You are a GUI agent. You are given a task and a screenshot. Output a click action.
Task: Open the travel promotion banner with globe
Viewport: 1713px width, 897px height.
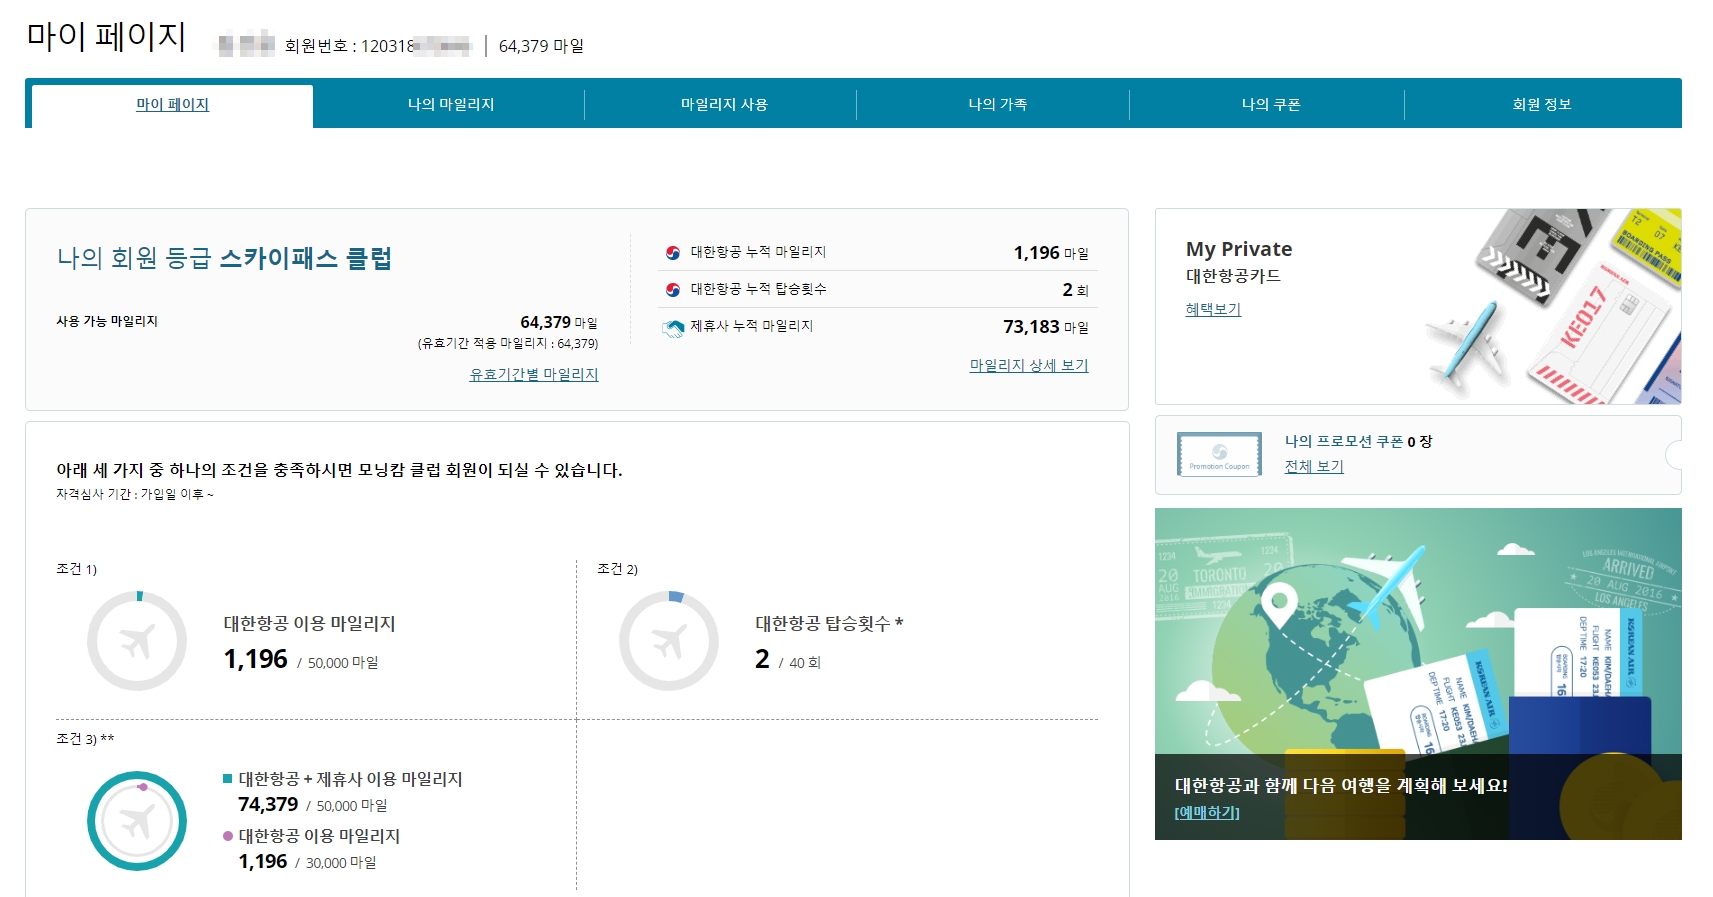1418,674
